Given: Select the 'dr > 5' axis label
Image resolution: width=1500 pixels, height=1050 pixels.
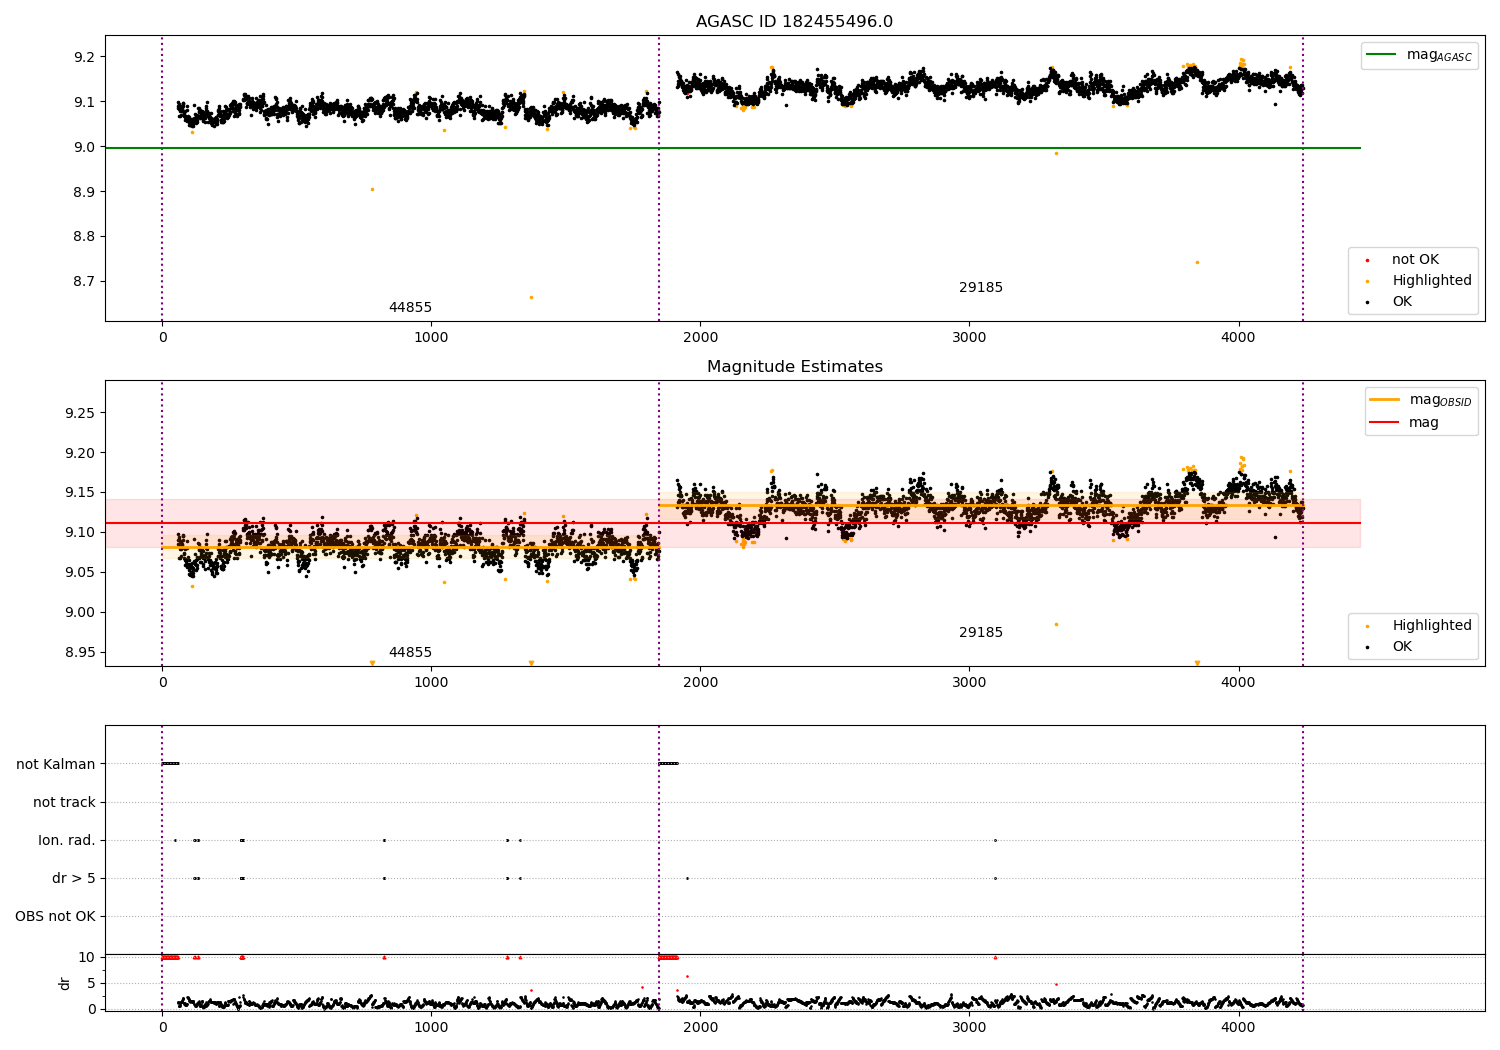Looking at the screenshot, I should coord(74,879).
